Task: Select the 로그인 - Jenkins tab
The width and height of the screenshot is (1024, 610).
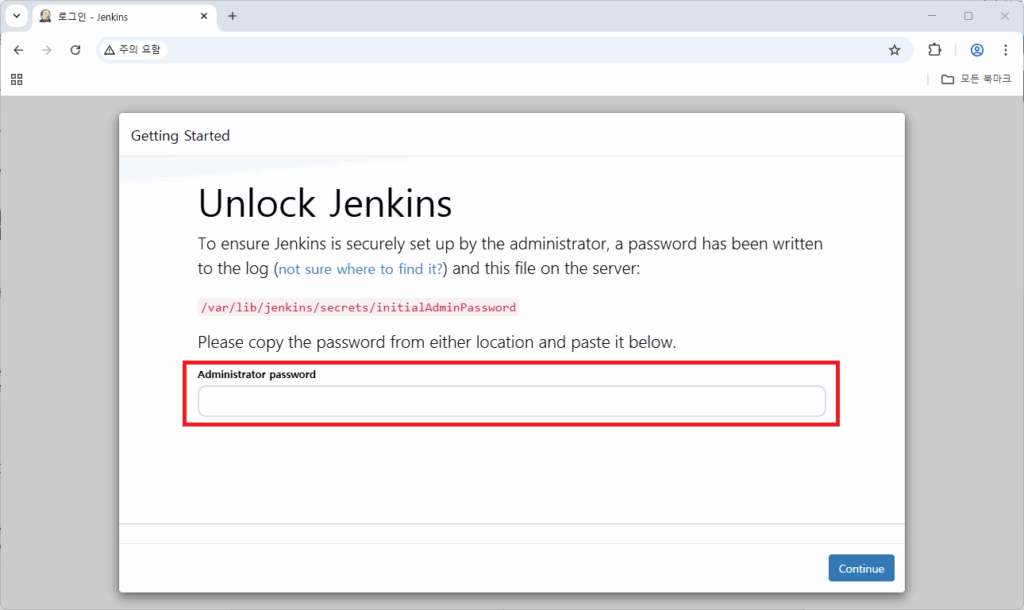Action: (123, 16)
